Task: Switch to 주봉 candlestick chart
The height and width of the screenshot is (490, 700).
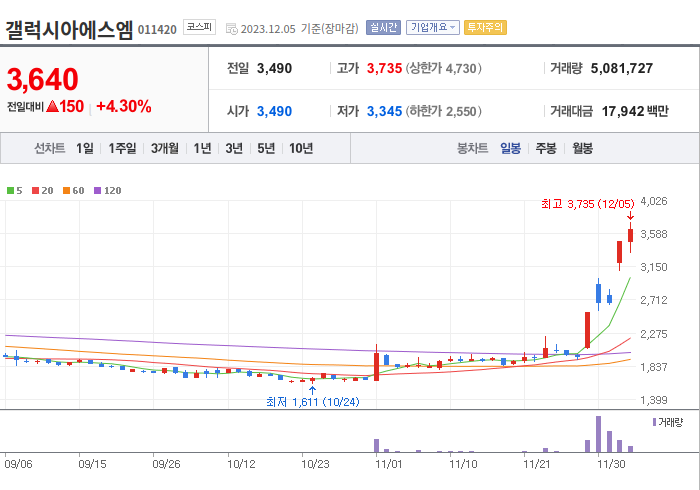Action: coord(546,148)
